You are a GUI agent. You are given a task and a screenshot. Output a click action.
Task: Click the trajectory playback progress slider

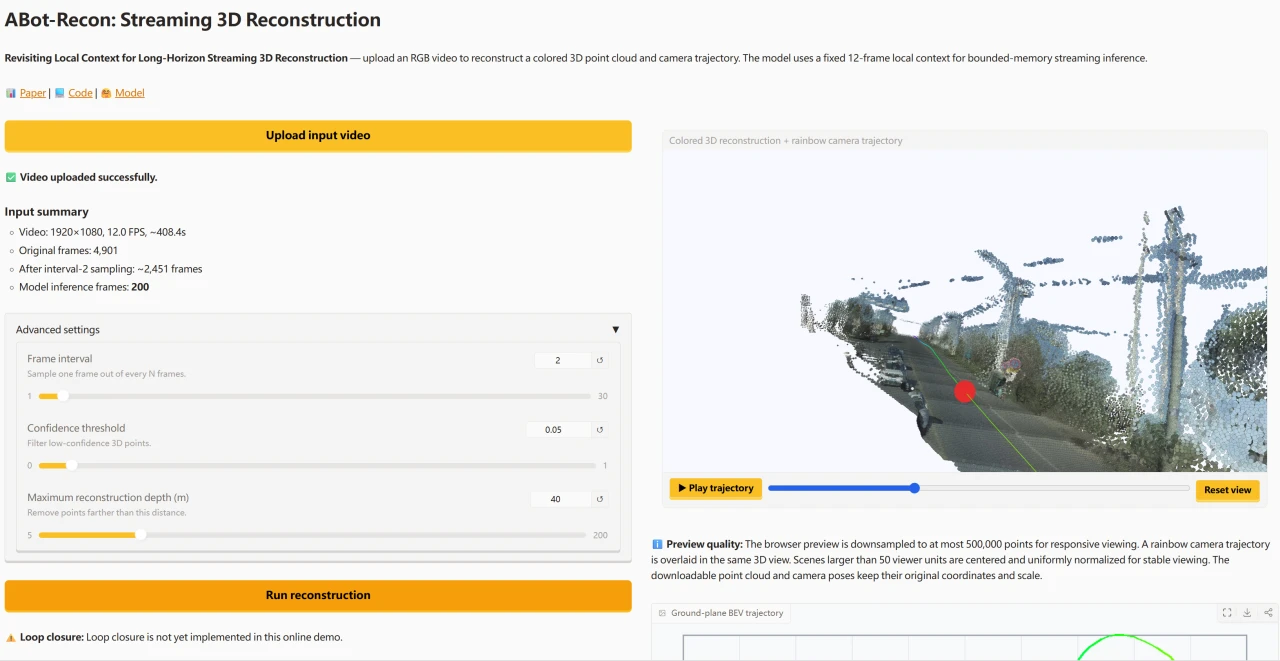pyautogui.click(x=979, y=489)
